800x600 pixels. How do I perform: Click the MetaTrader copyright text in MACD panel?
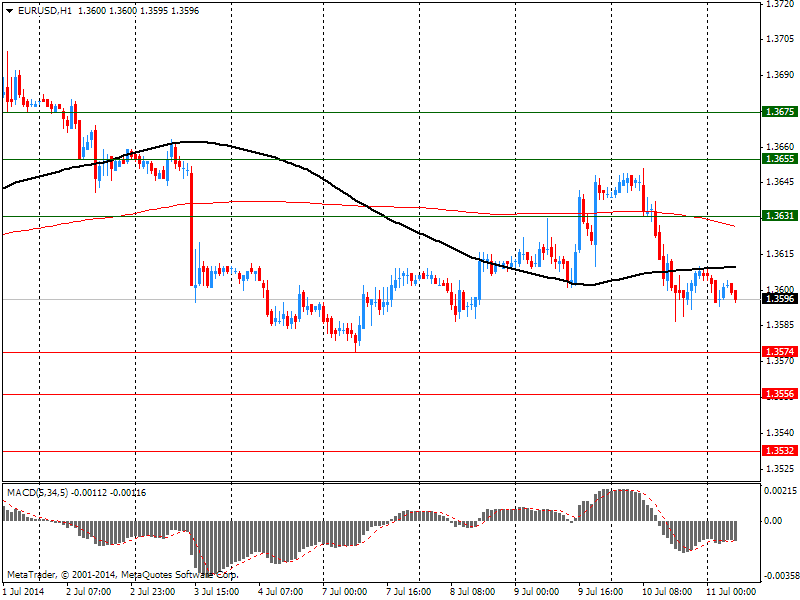click(x=122, y=574)
